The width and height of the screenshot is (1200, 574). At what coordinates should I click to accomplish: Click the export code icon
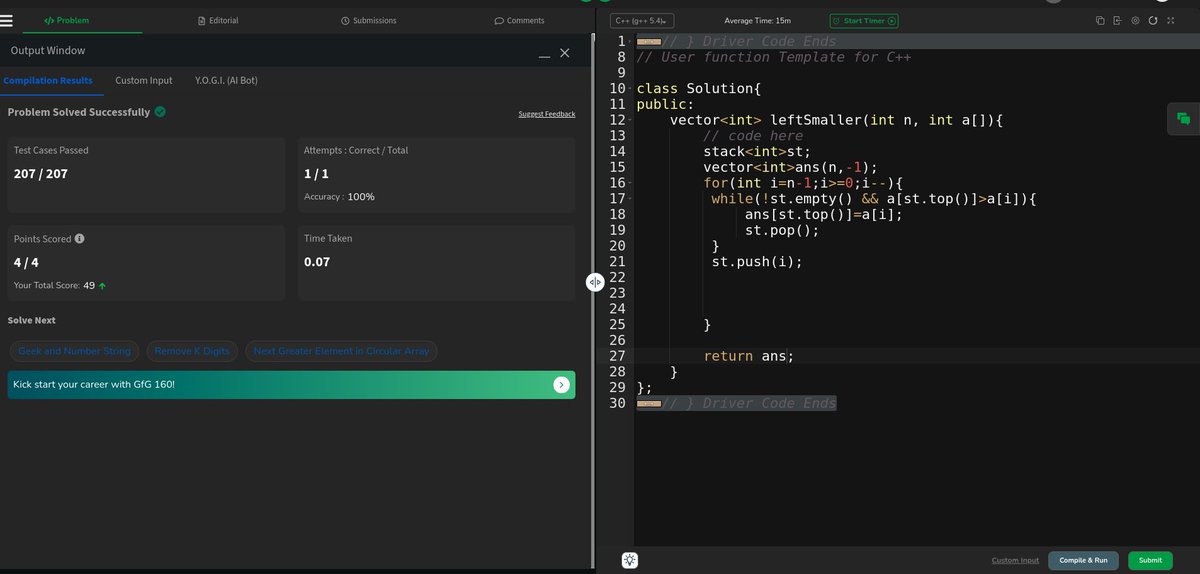pyautogui.click(x=1117, y=20)
